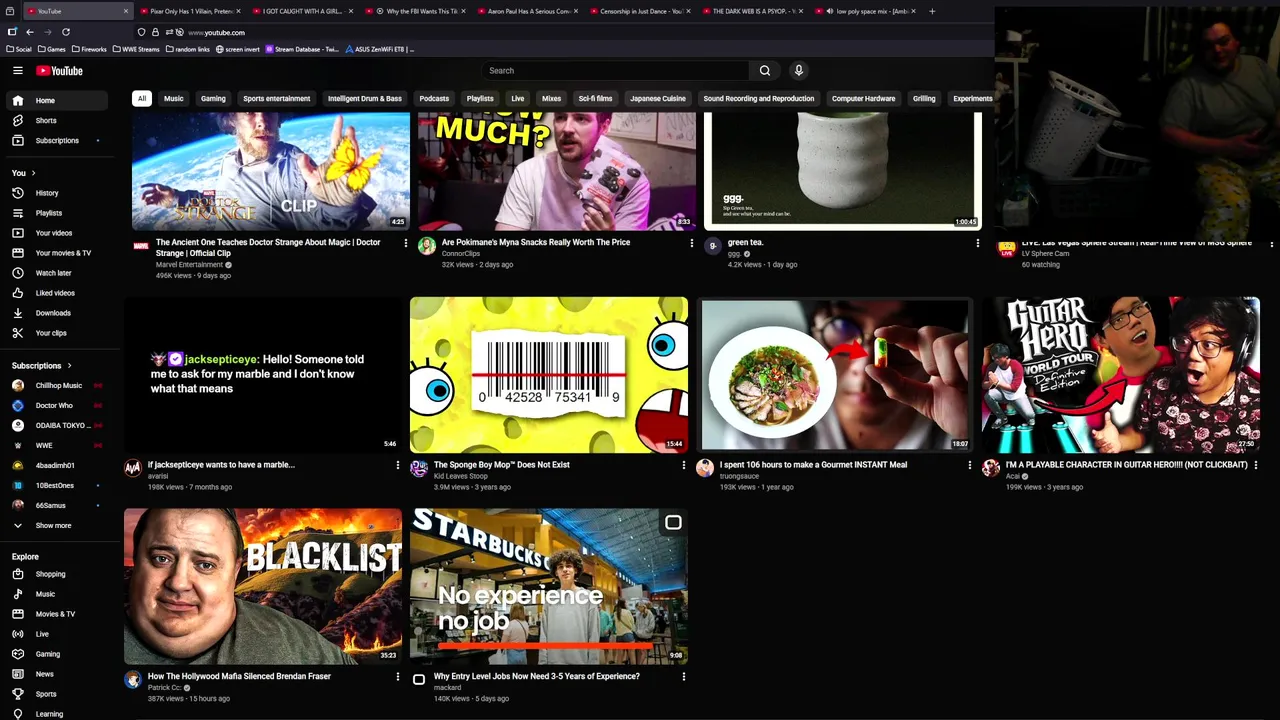
Task: Open Liked videos
Action: 56,293
